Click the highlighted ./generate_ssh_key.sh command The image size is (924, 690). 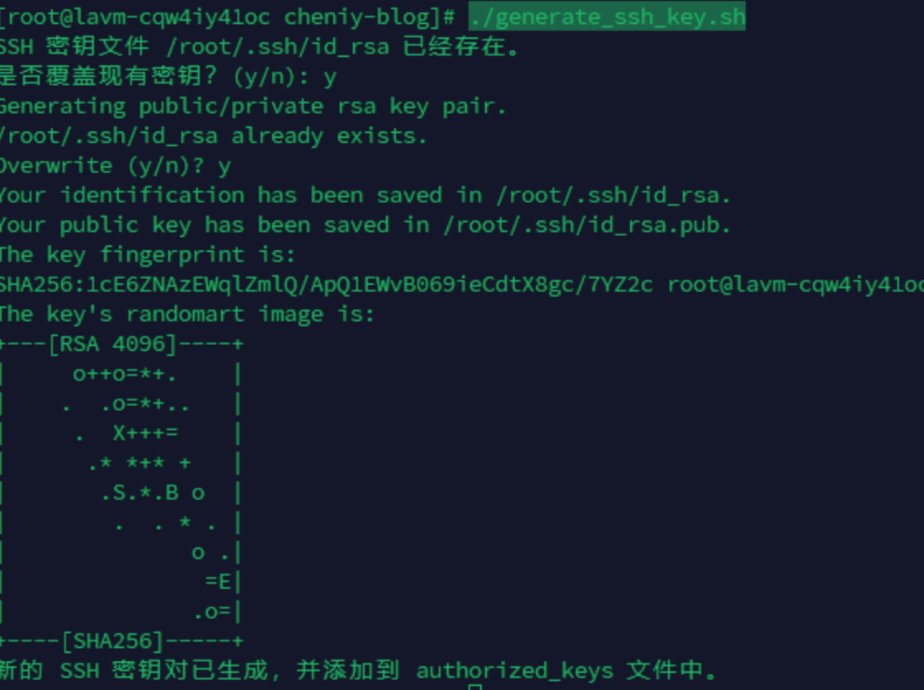[606, 17]
